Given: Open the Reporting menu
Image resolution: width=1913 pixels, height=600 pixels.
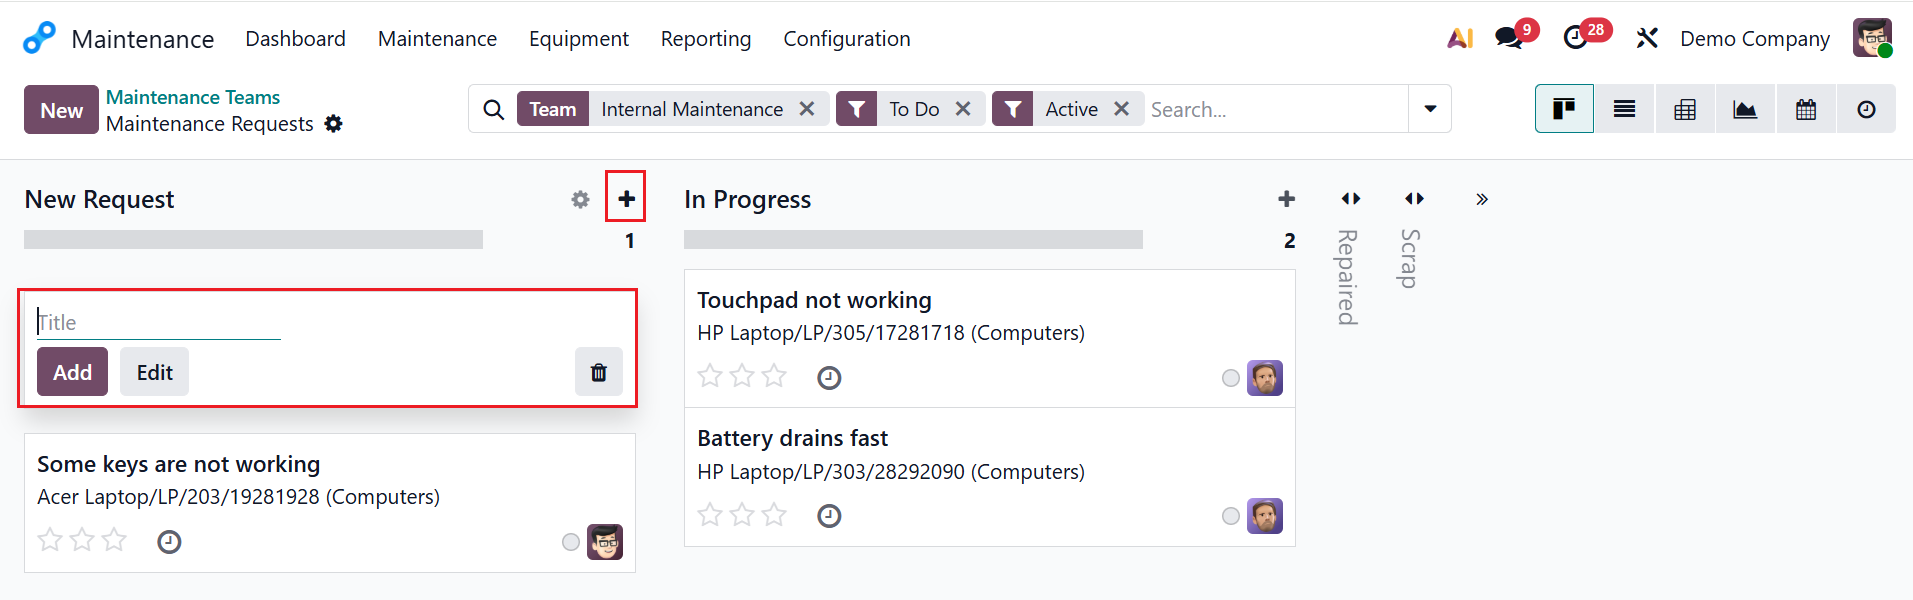Looking at the screenshot, I should click(705, 39).
